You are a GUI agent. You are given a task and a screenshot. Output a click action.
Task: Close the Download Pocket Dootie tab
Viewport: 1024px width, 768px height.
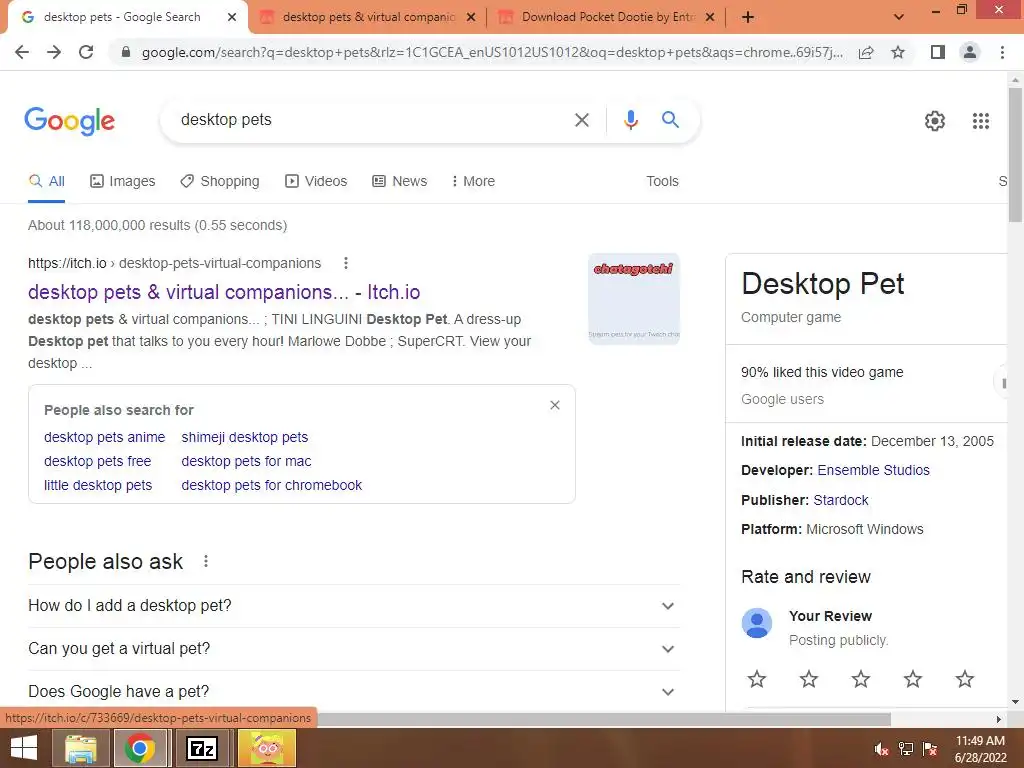[x=710, y=18]
